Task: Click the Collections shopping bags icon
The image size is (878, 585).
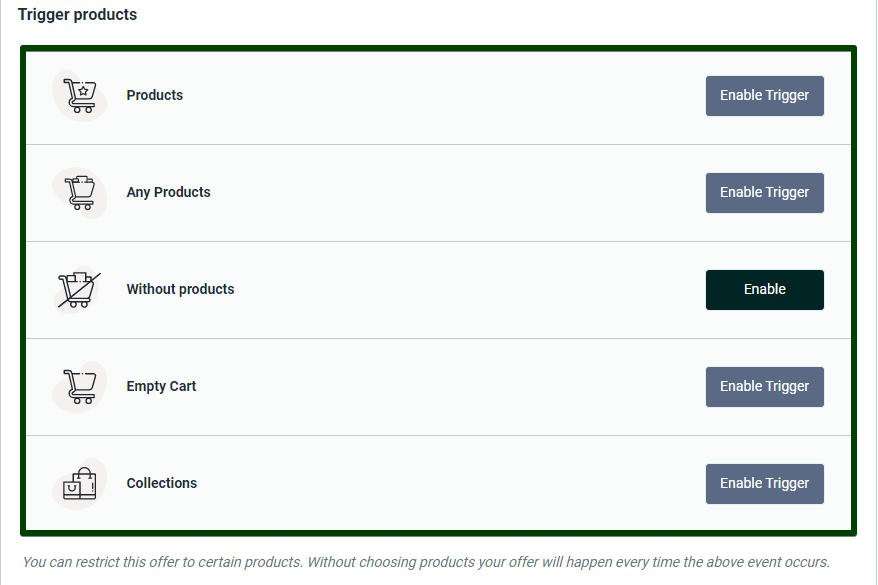Action: [79, 484]
